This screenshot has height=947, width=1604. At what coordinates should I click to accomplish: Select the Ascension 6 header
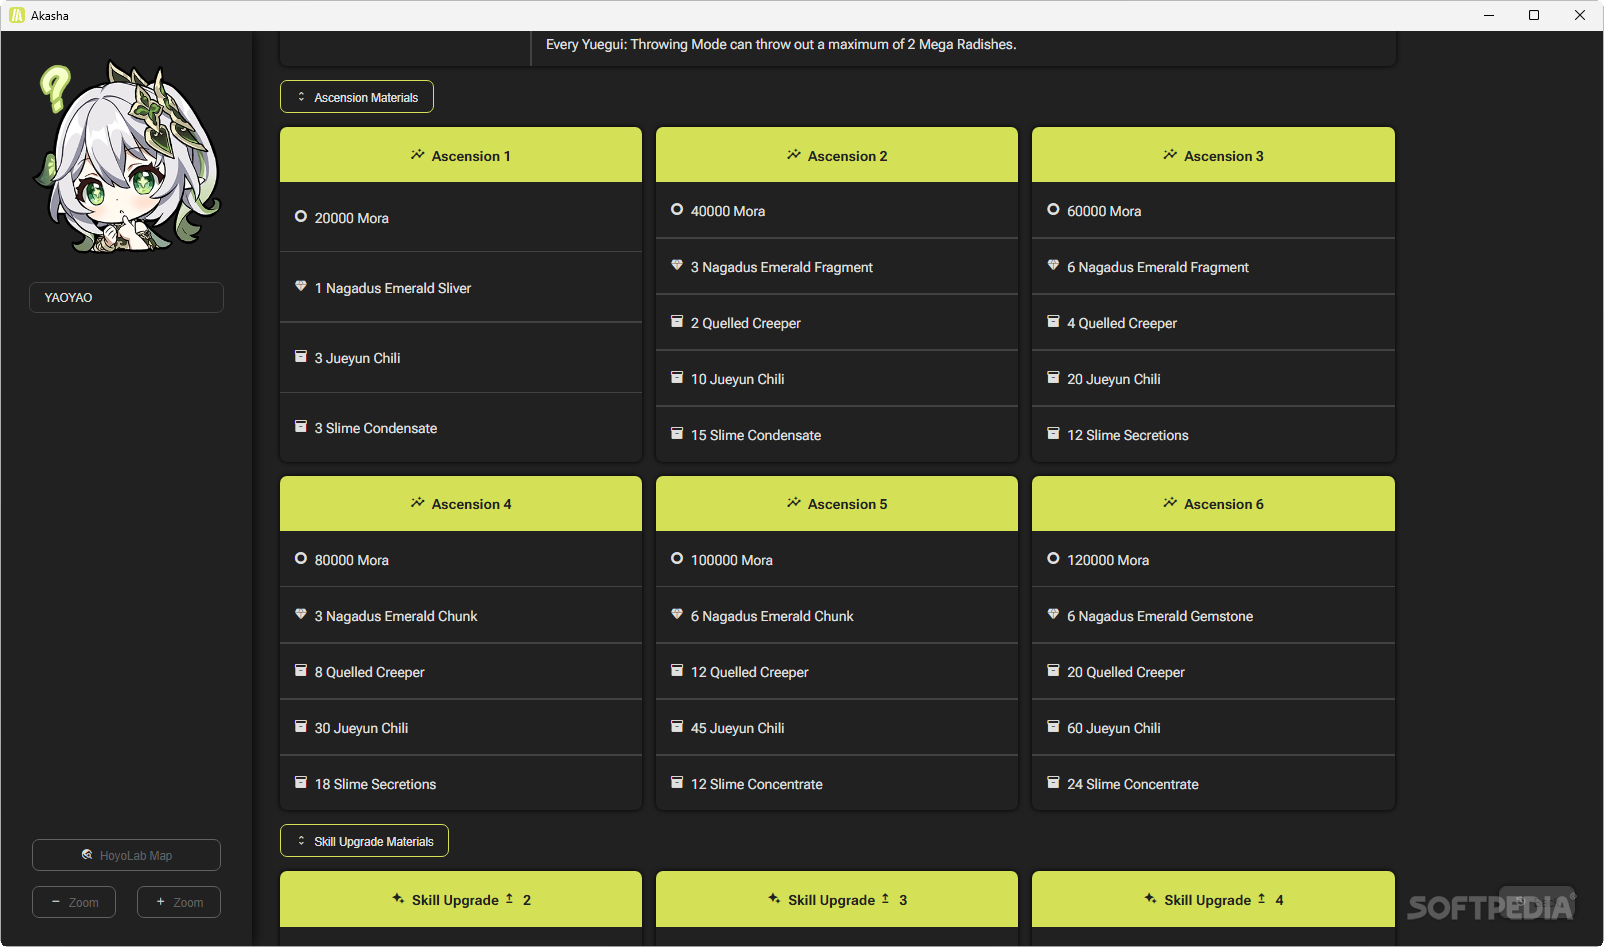coord(1213,504)
